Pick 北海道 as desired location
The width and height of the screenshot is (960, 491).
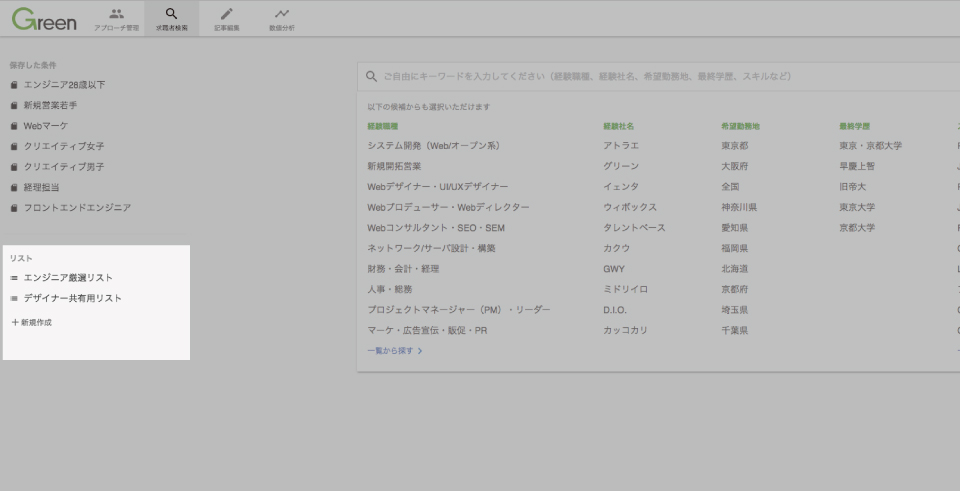pyautogui.click(x=735, y=269)
